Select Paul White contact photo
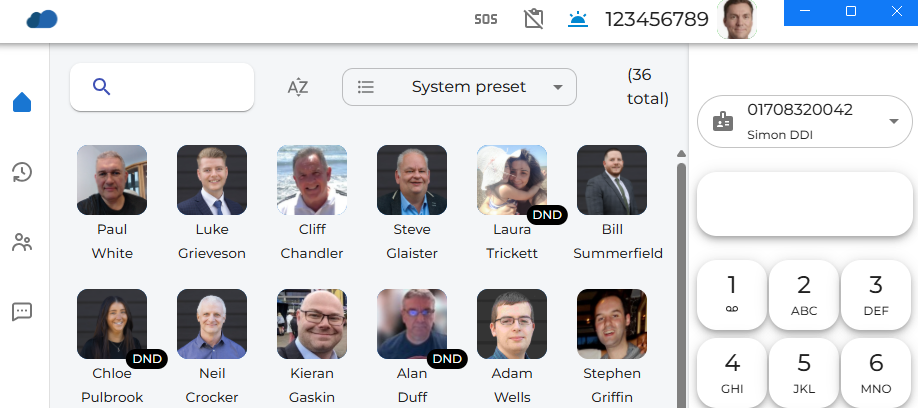The width and height of the screenshot is (918, 408). click(112, 180)
